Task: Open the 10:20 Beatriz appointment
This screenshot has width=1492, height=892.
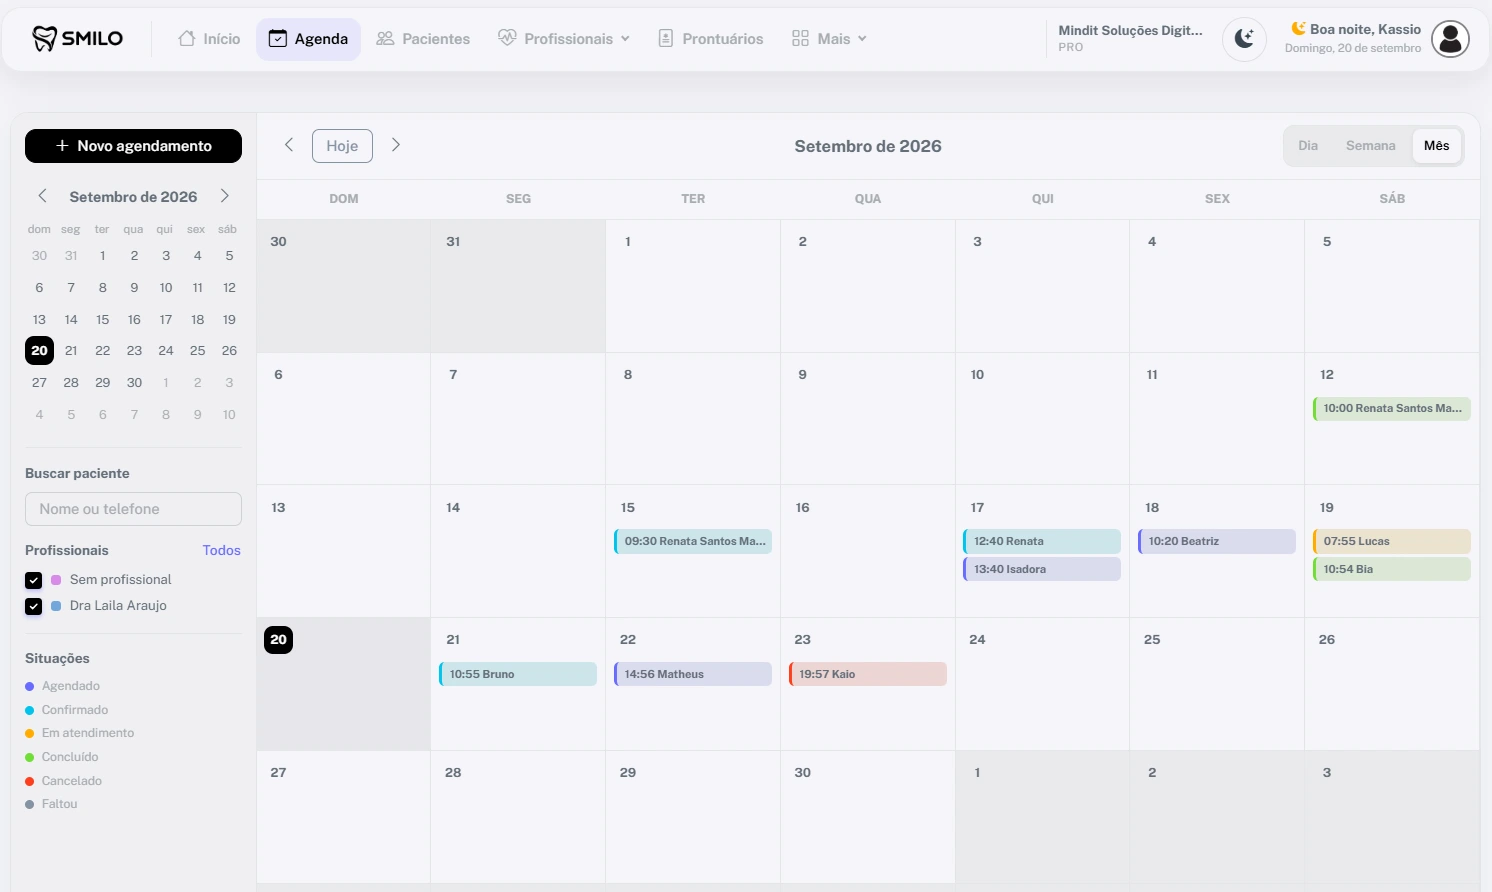Action: (1217, 541)
